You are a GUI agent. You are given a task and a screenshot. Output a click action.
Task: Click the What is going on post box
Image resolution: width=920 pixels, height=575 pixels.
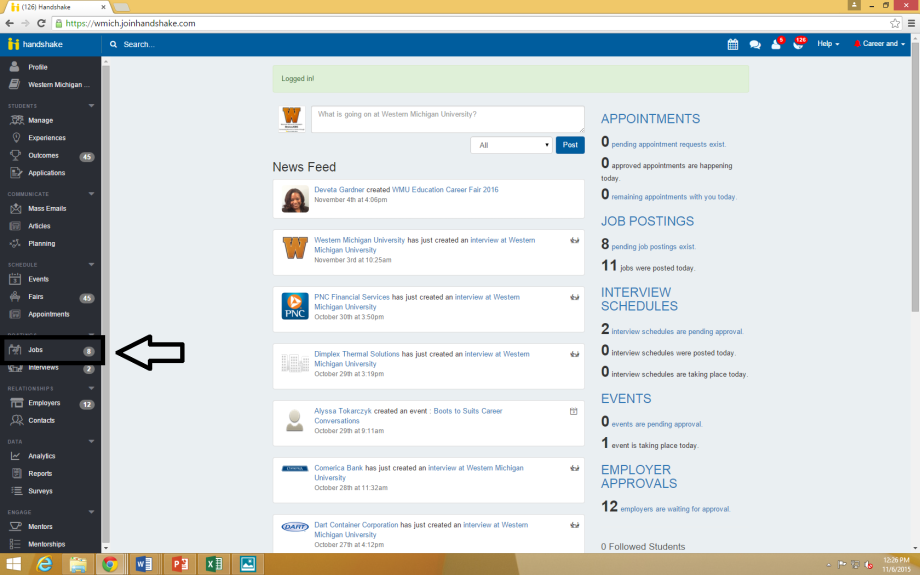point(448,119)
